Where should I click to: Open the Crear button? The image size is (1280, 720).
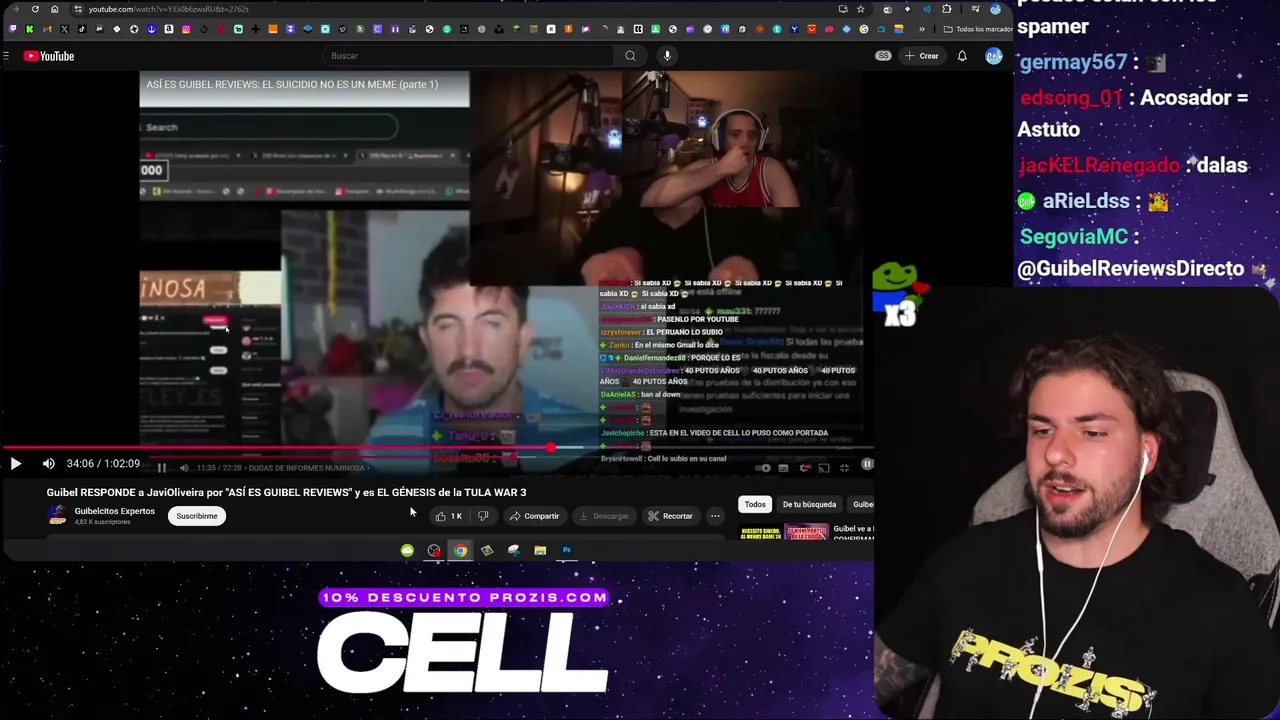[x=922, y=56]
